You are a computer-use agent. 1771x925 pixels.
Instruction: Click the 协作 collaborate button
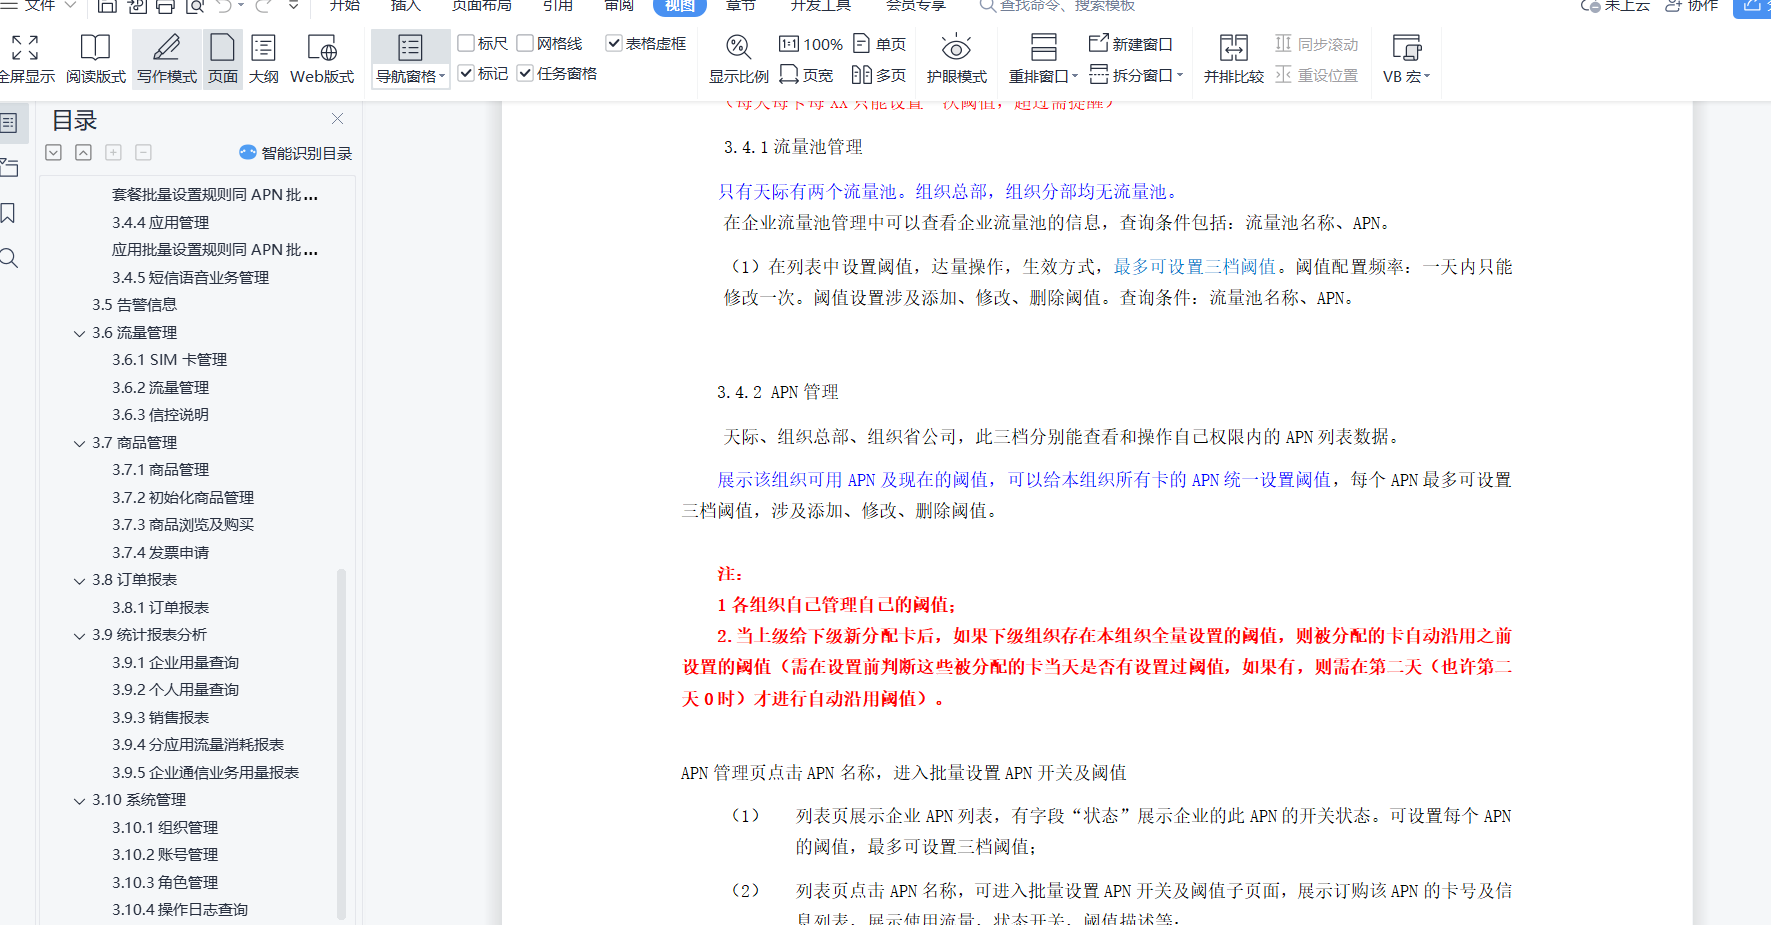[x=1691, y=6]
